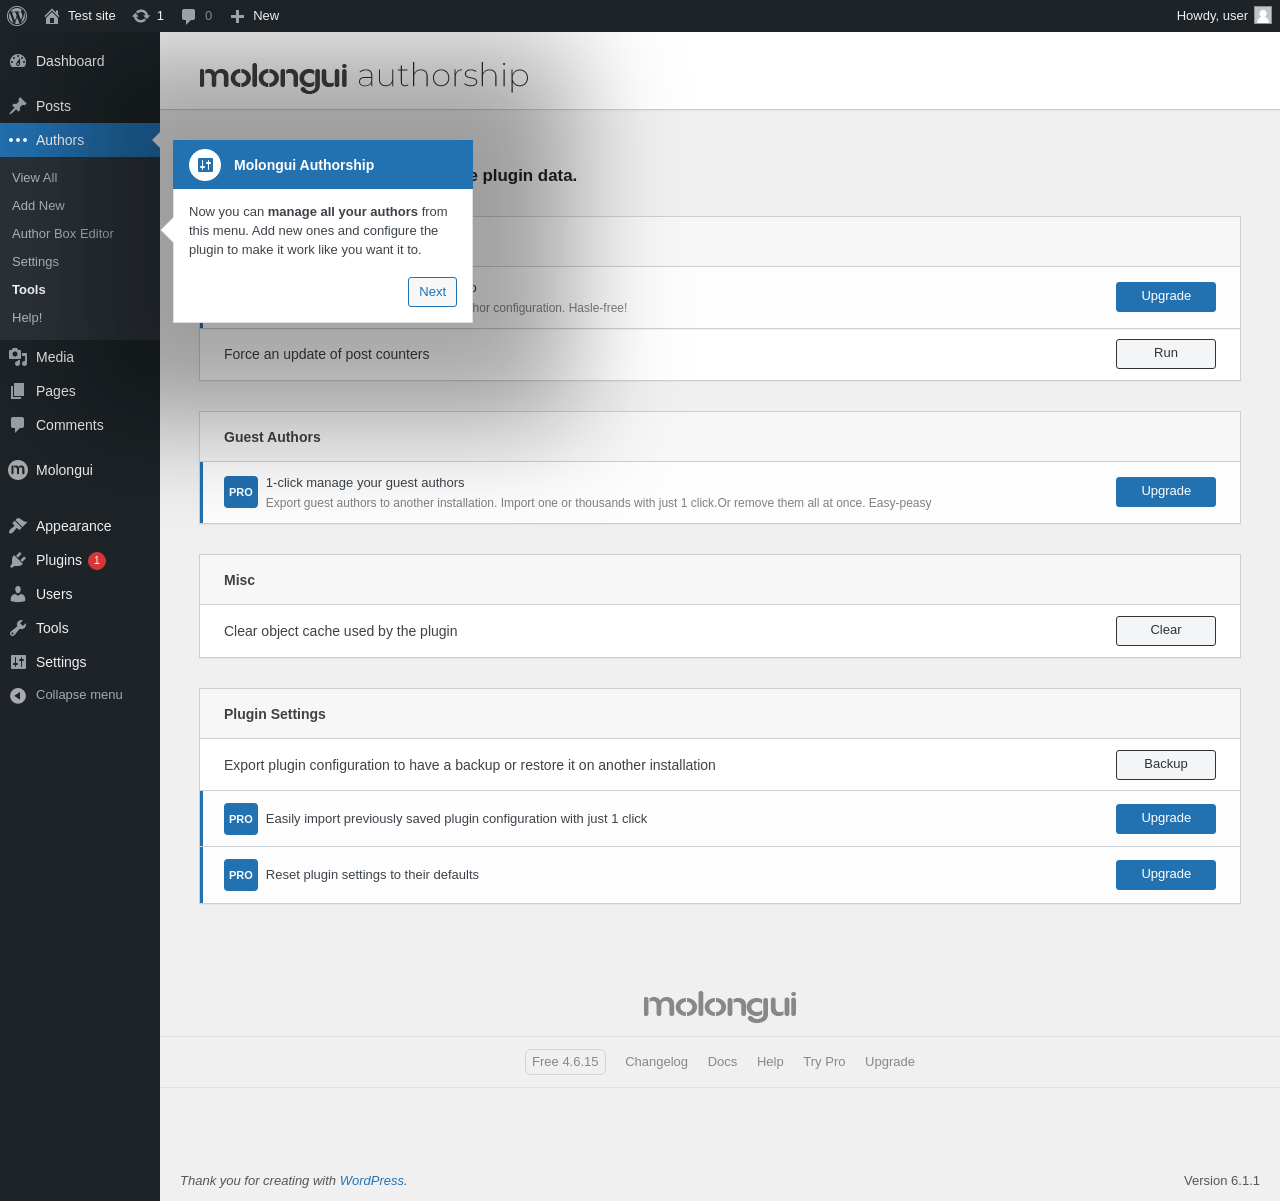Click the Media icon in sidebar
This screenshot has width=1280, height=1201.
pyautogui.click(x=18, y=357)
